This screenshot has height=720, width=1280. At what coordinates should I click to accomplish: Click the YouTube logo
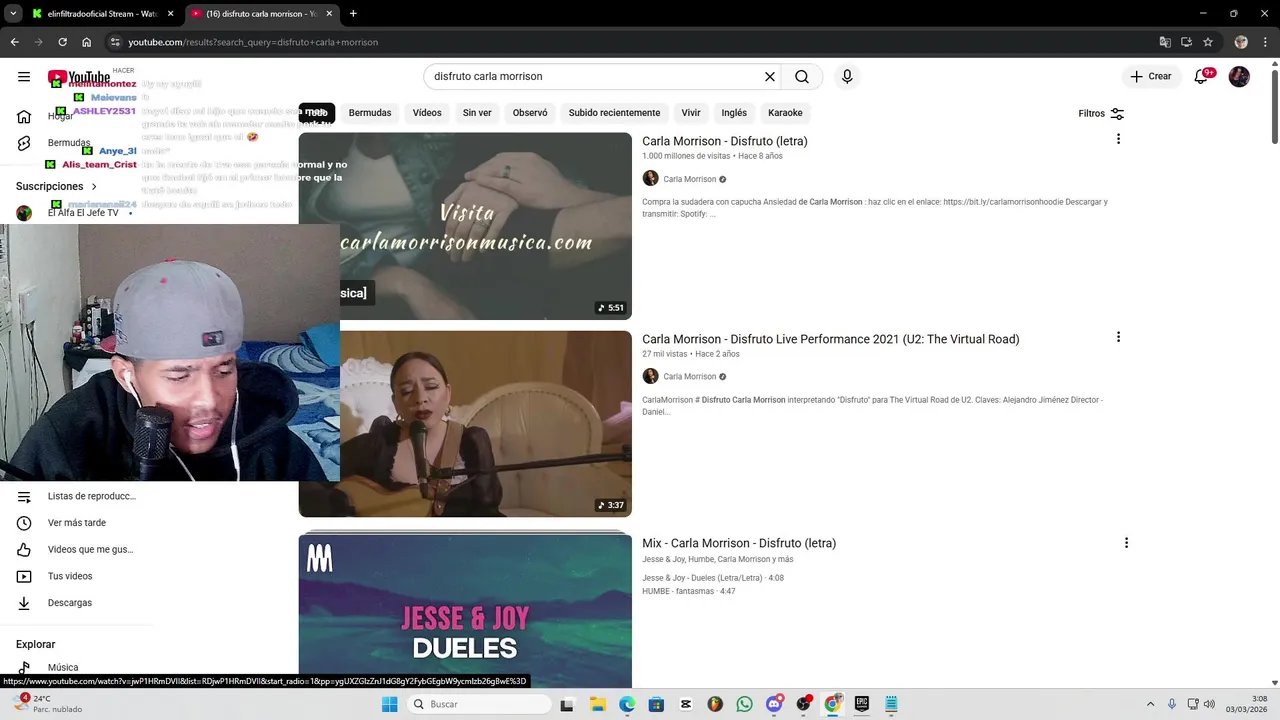[79, 78]
